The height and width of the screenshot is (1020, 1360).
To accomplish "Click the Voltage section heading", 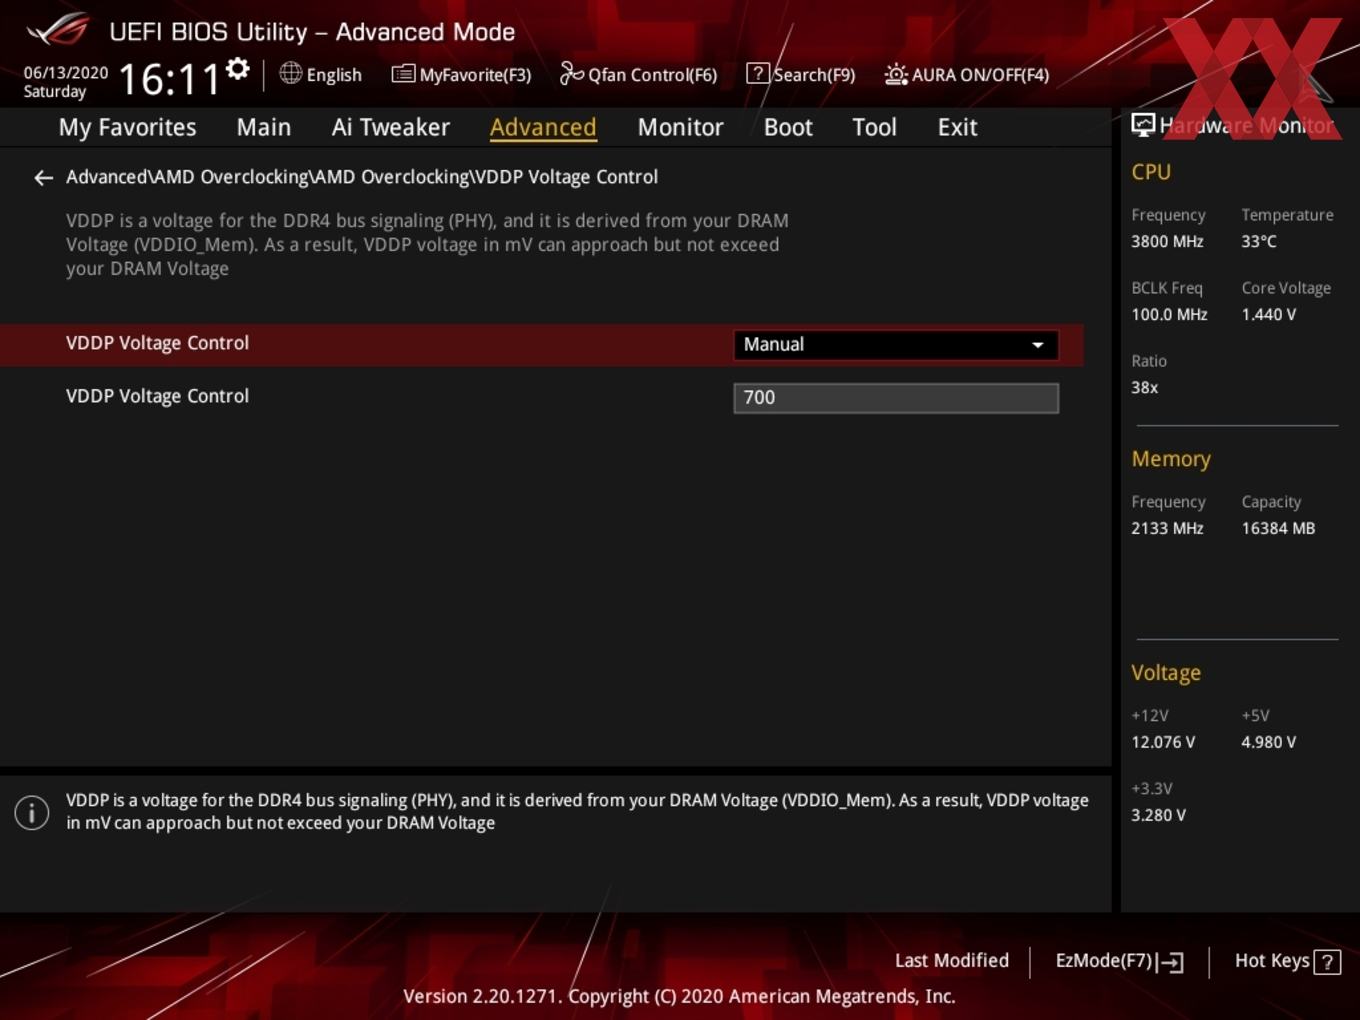I will click(1166, 673).
